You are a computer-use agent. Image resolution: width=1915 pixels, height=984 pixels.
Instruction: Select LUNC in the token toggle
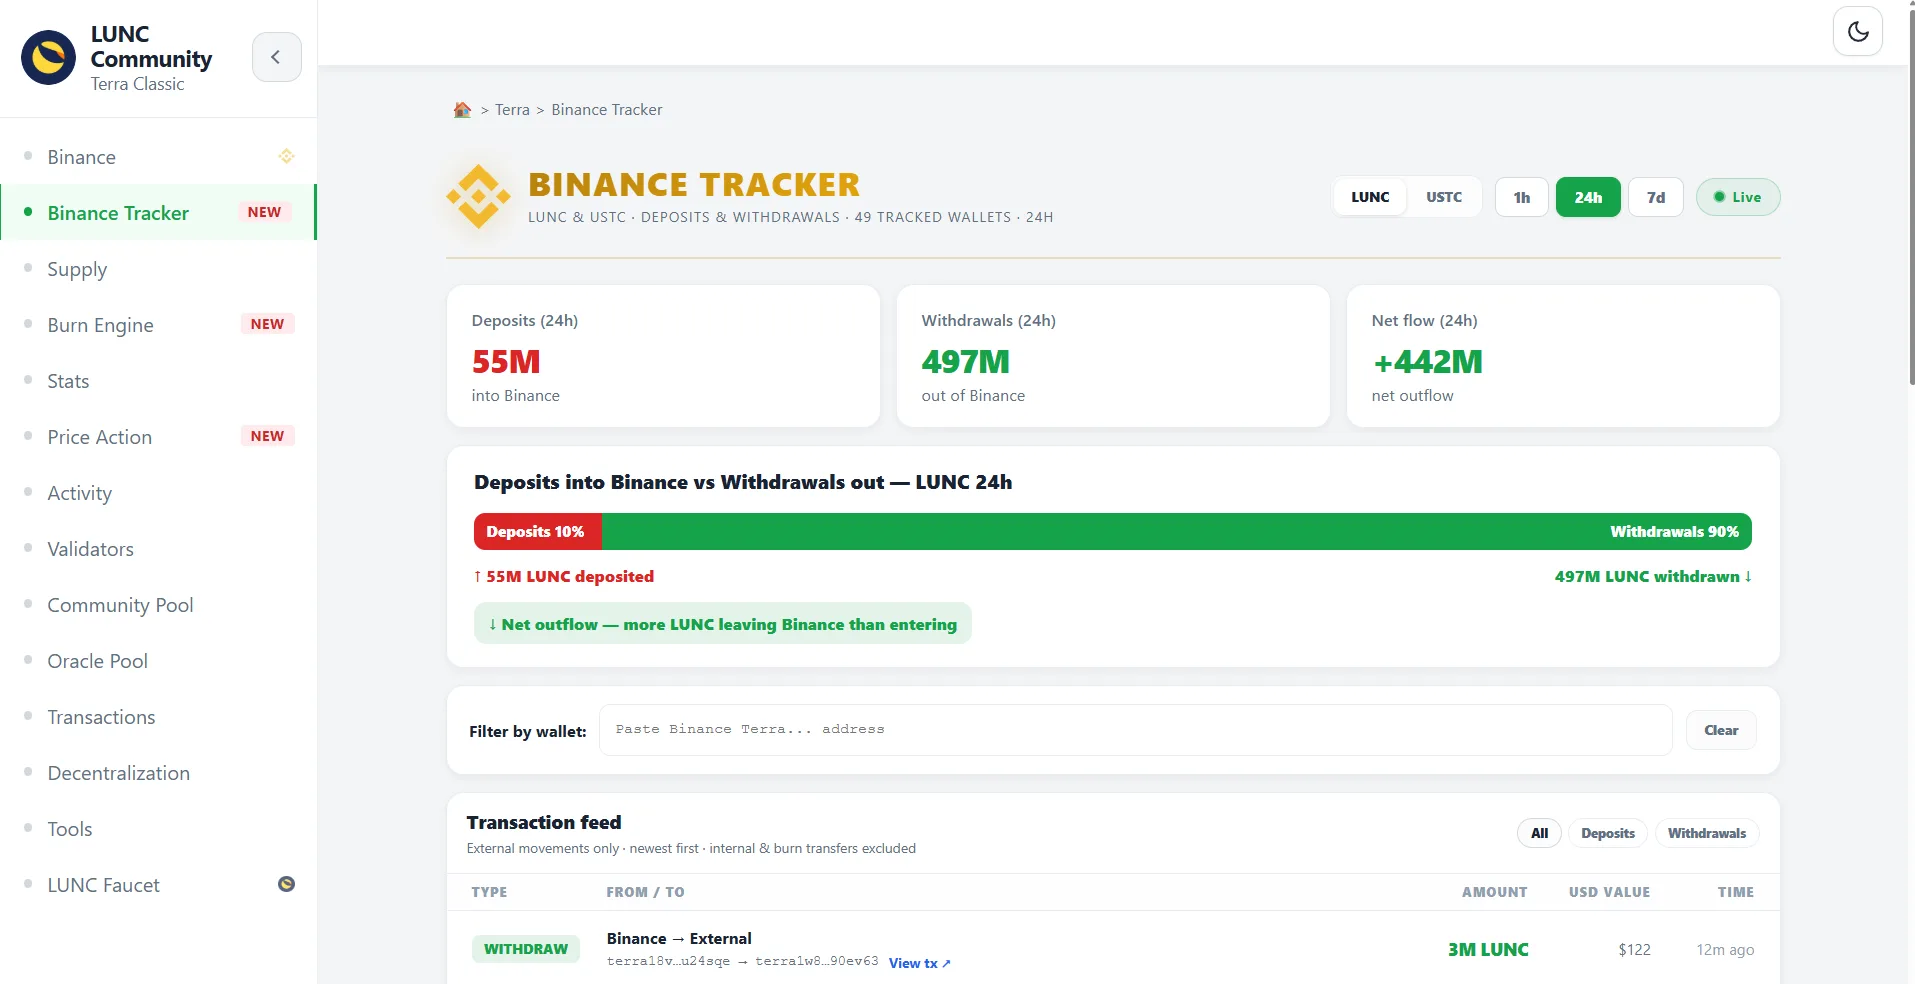coord(1369,197)
